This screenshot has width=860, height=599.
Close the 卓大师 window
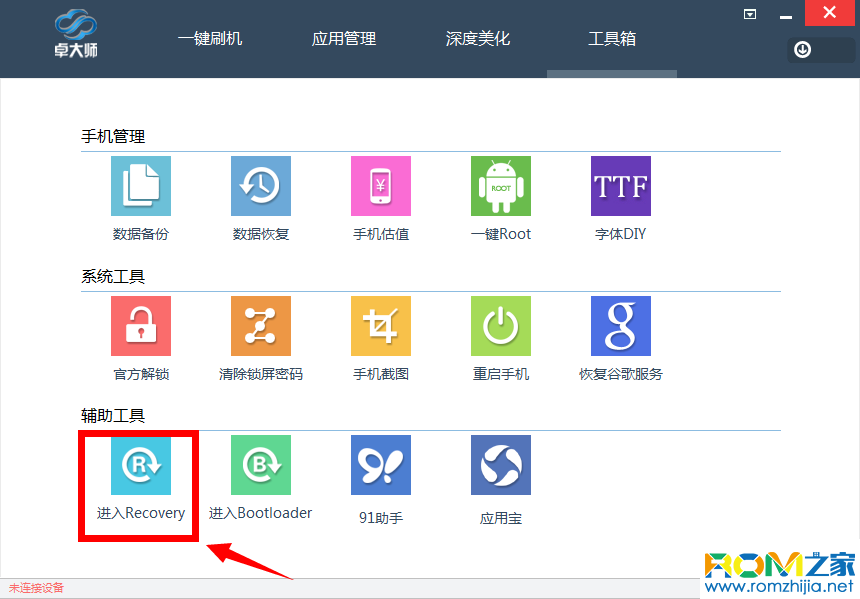830,13
